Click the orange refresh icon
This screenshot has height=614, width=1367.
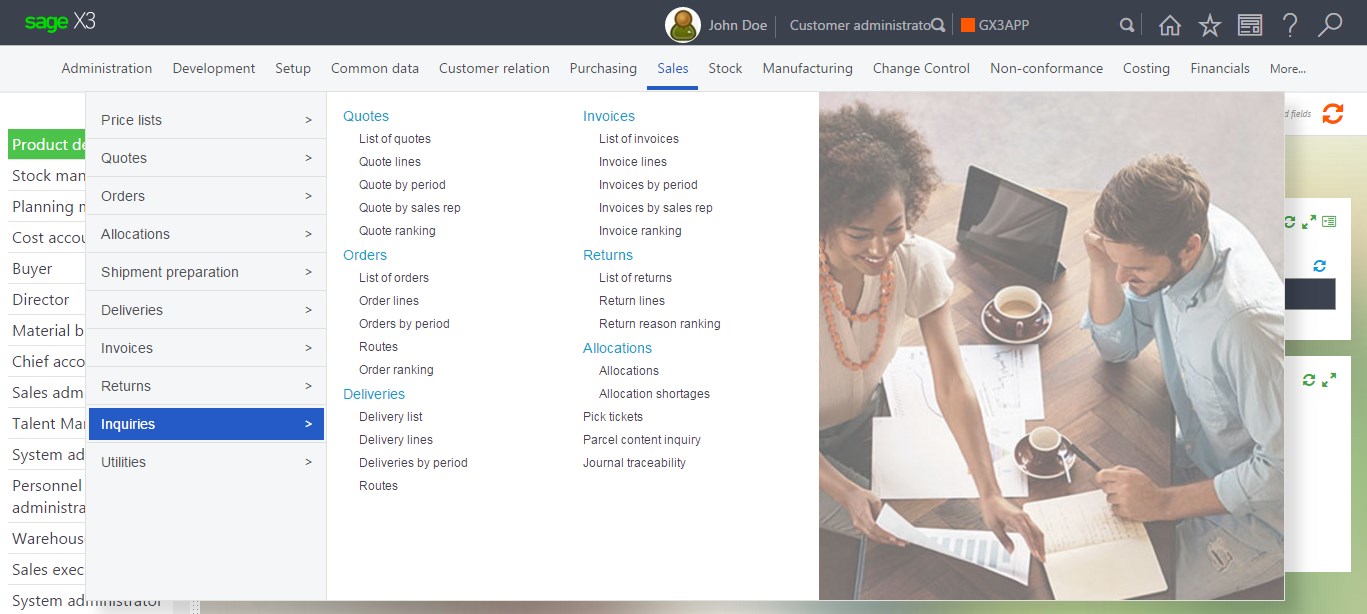coord(1333,114)
